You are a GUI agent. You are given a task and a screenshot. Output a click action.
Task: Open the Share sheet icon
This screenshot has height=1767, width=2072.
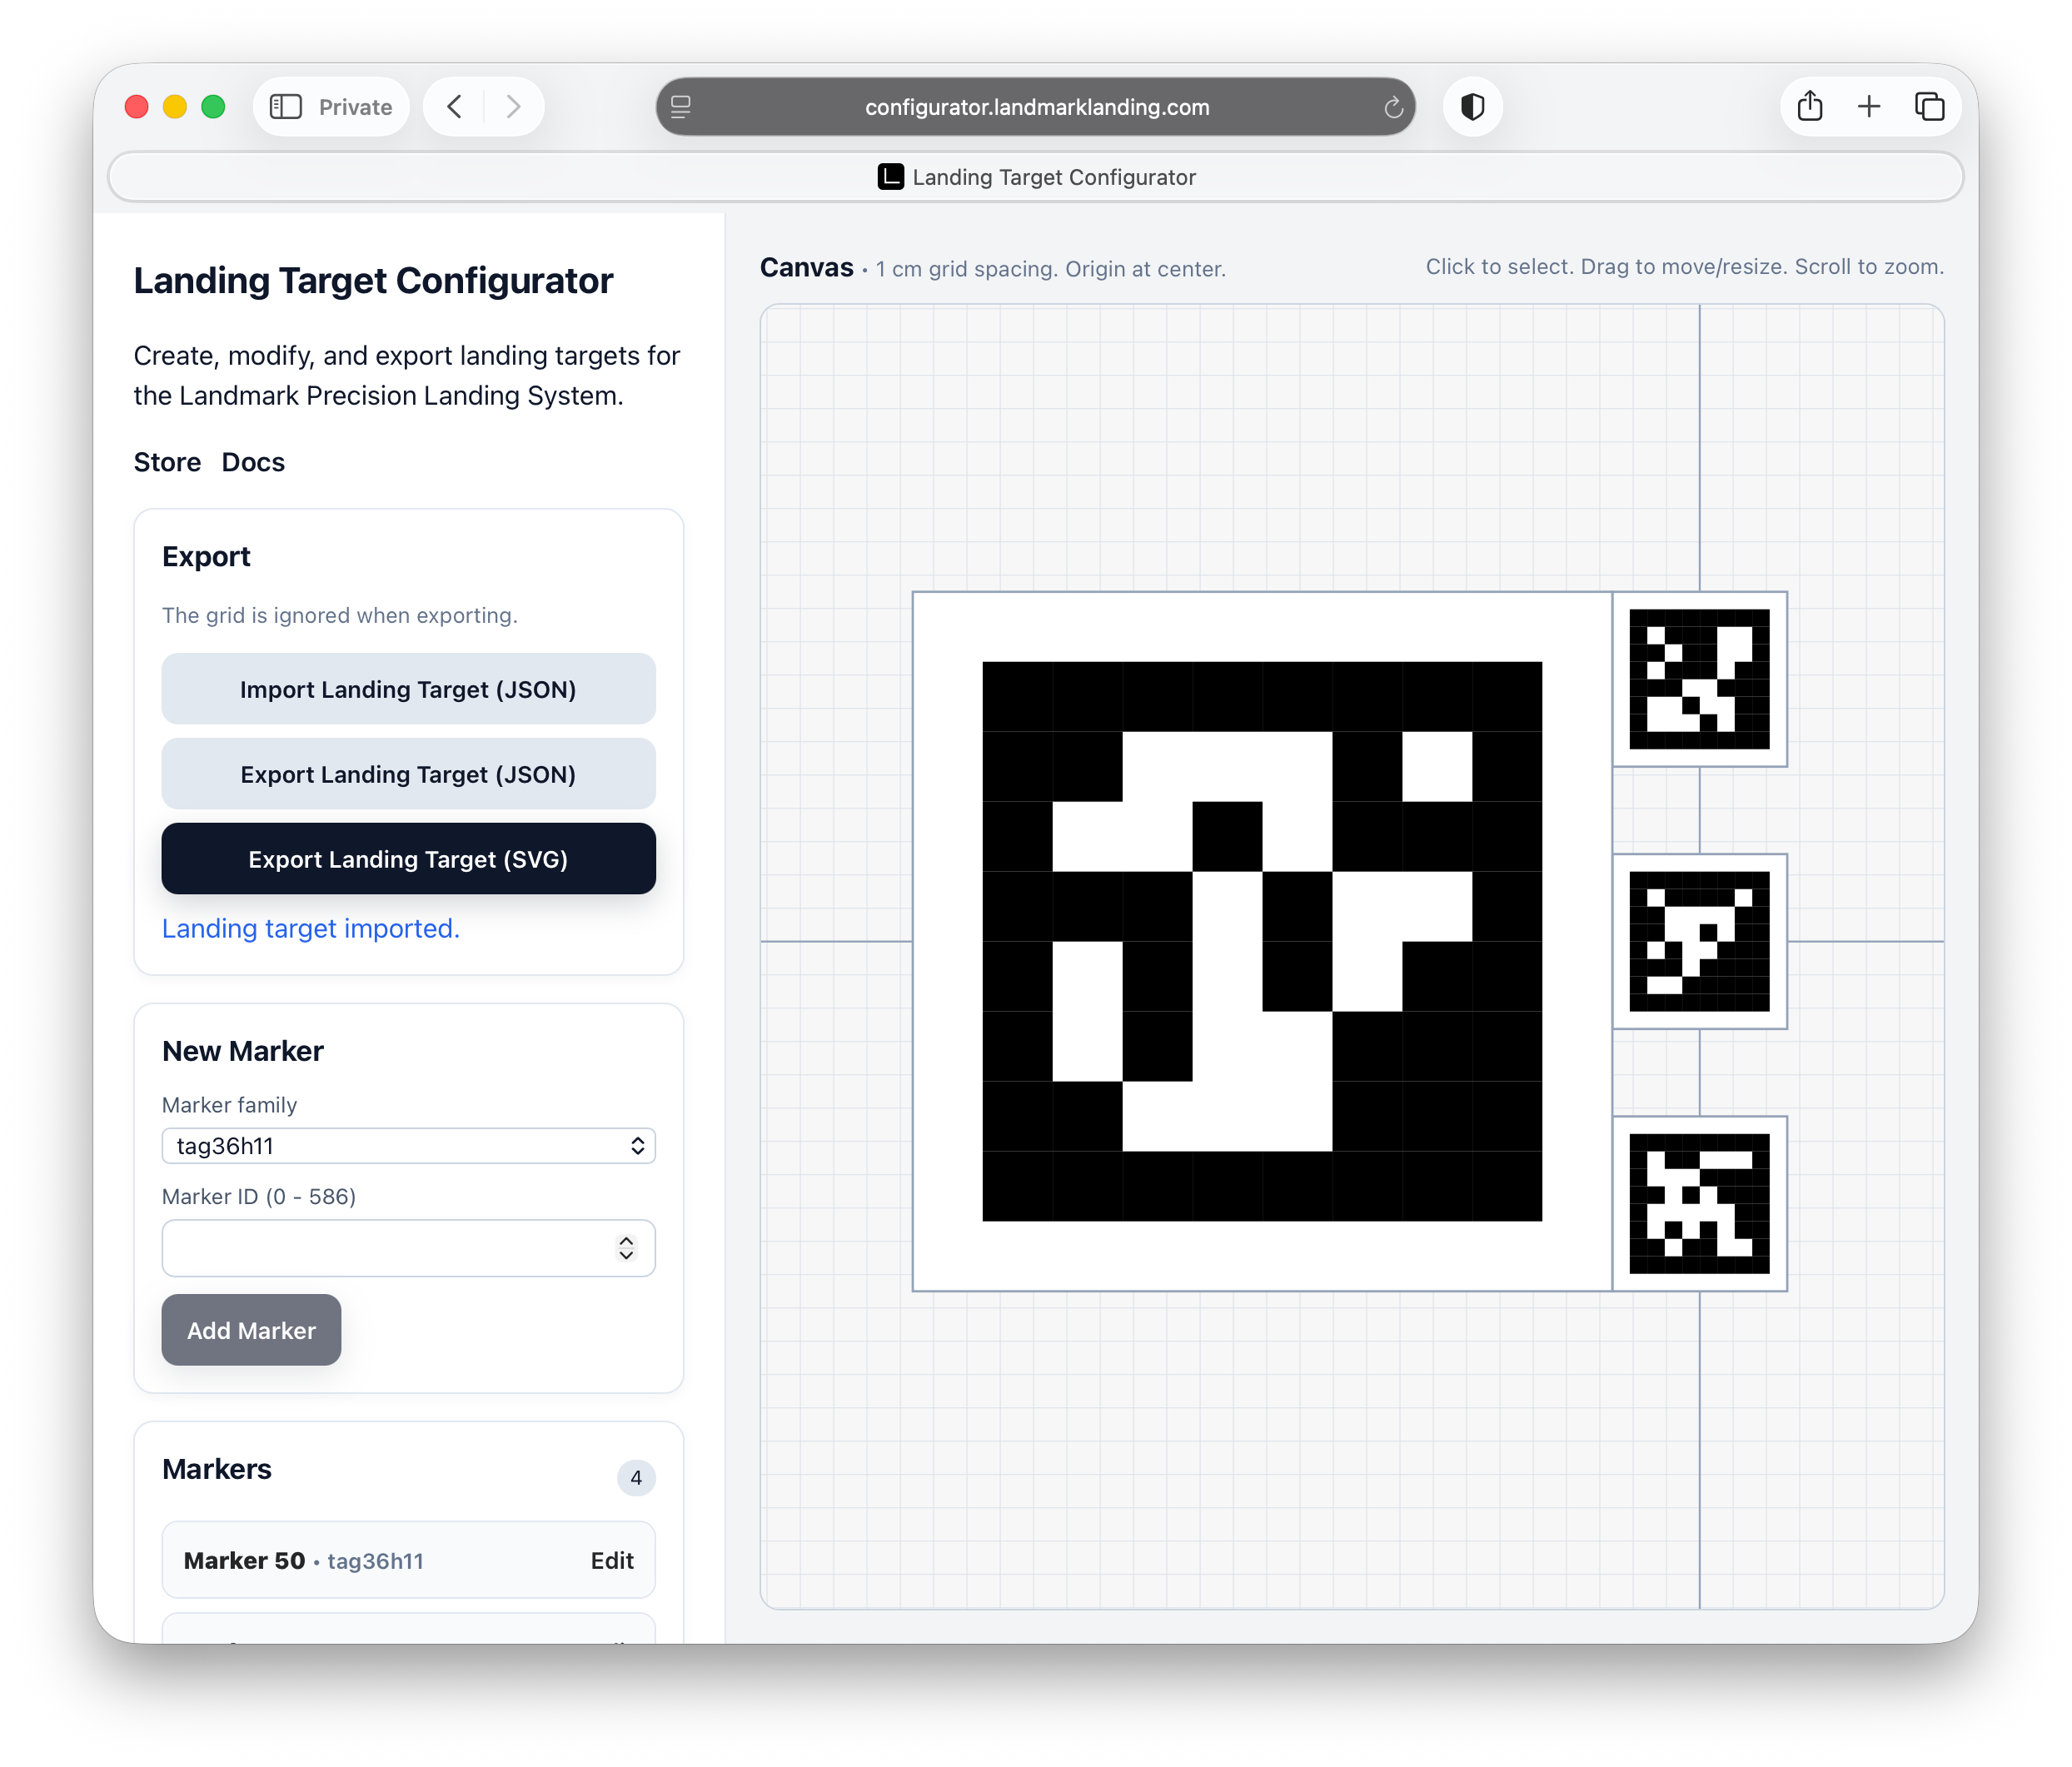coord(1809,107)
